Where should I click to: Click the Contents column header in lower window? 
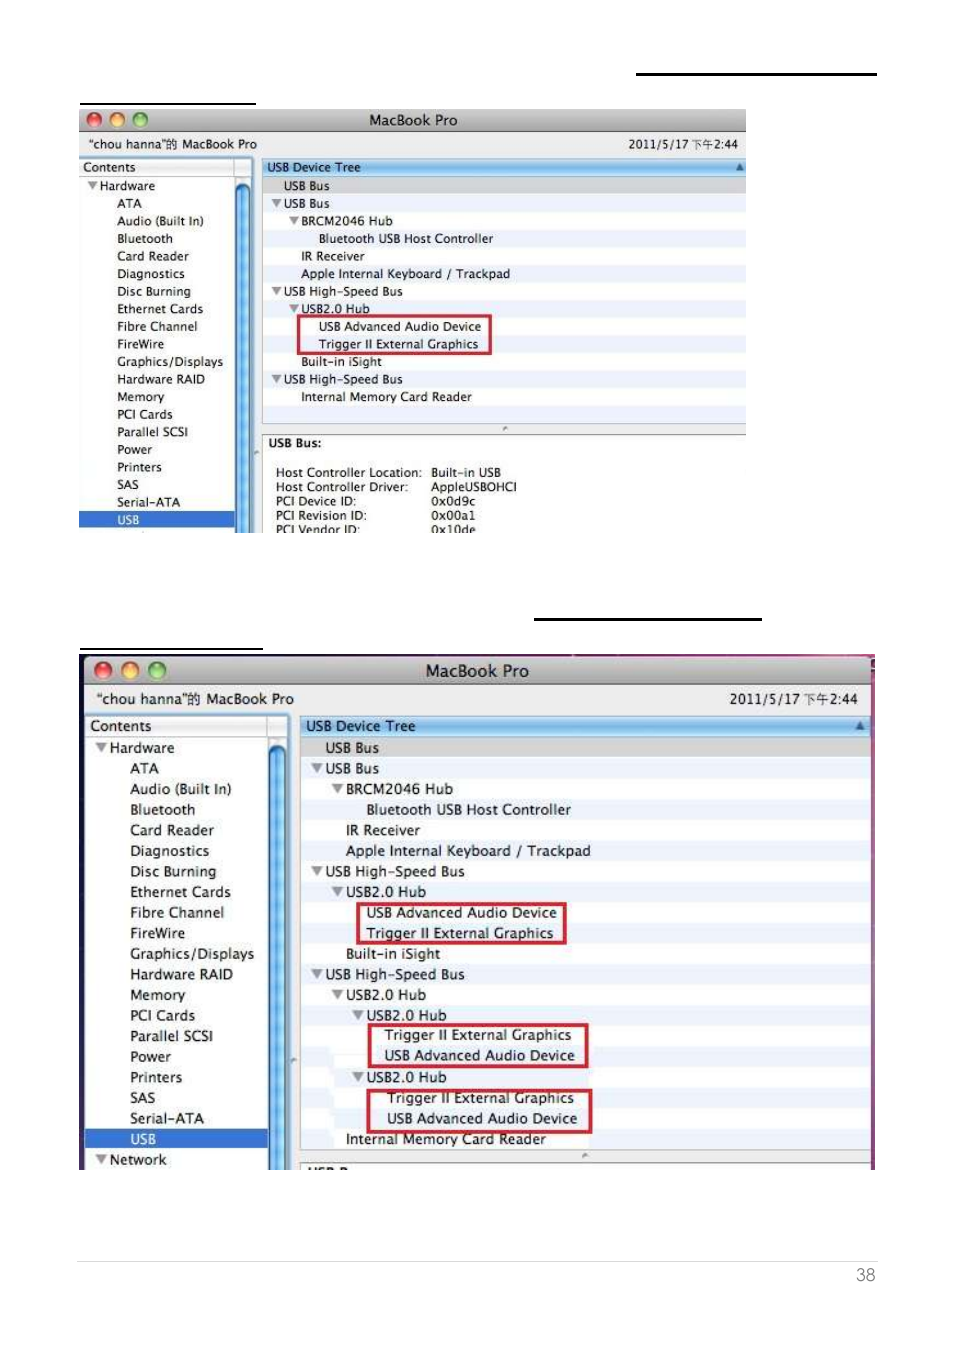[176, 726]
